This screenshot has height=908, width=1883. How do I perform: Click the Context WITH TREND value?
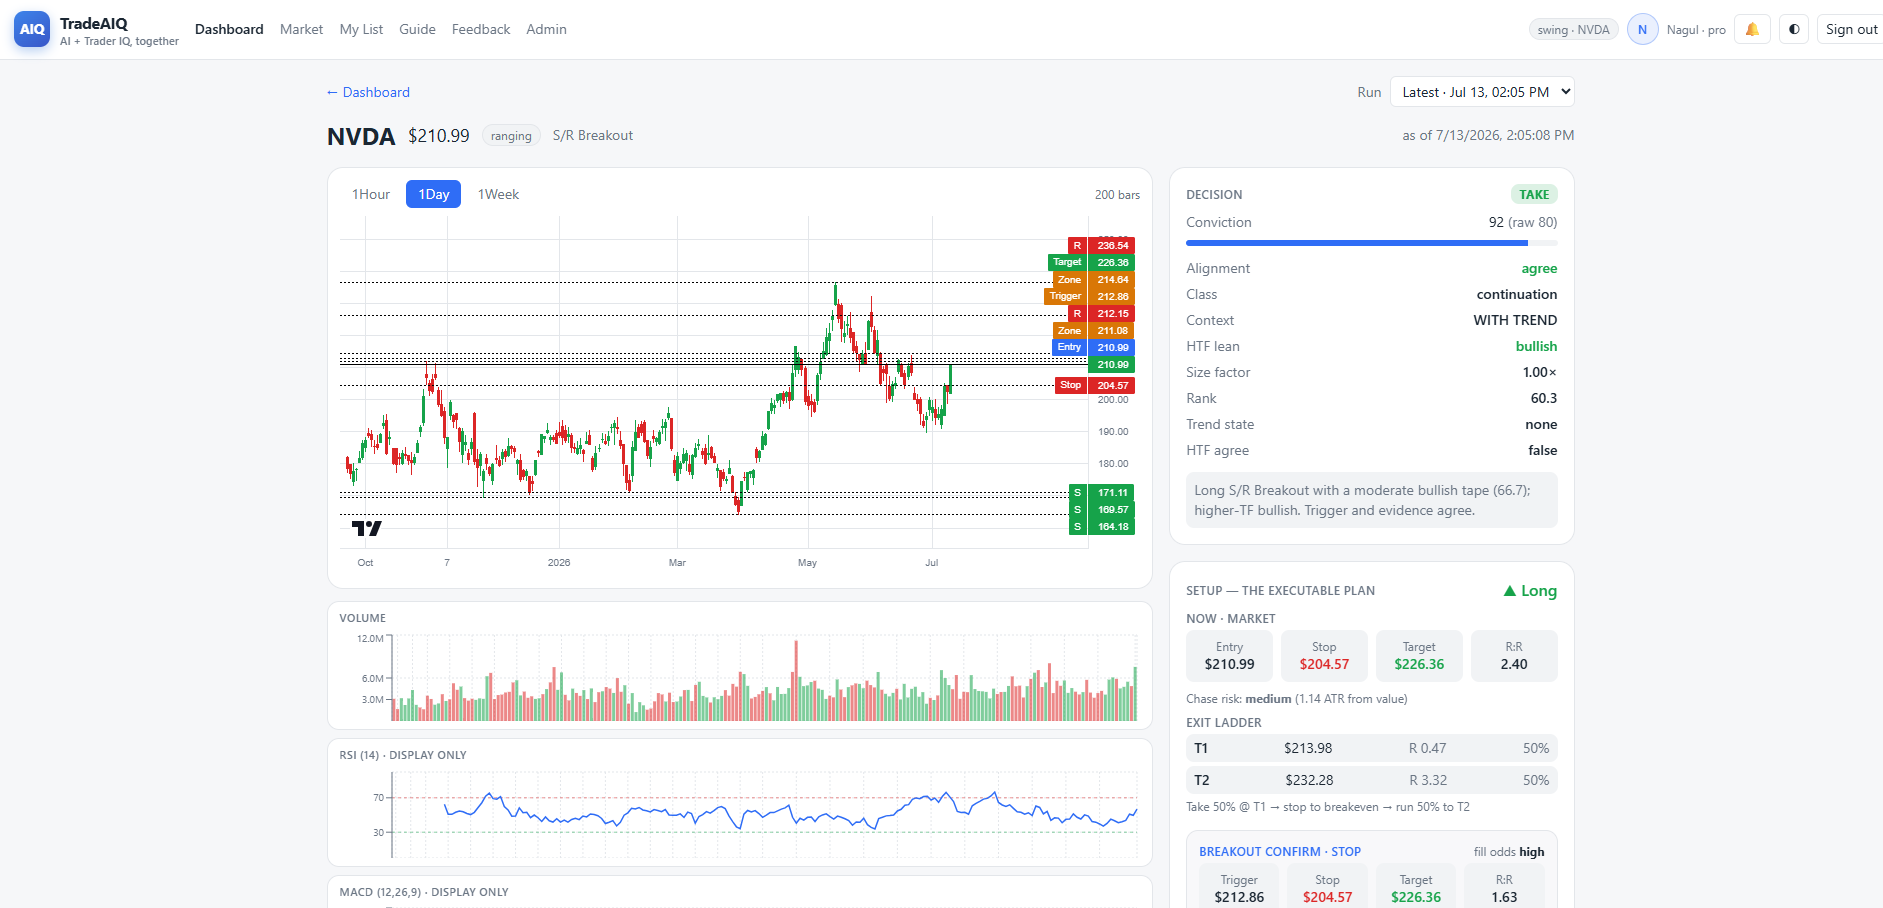(1515, 320)
